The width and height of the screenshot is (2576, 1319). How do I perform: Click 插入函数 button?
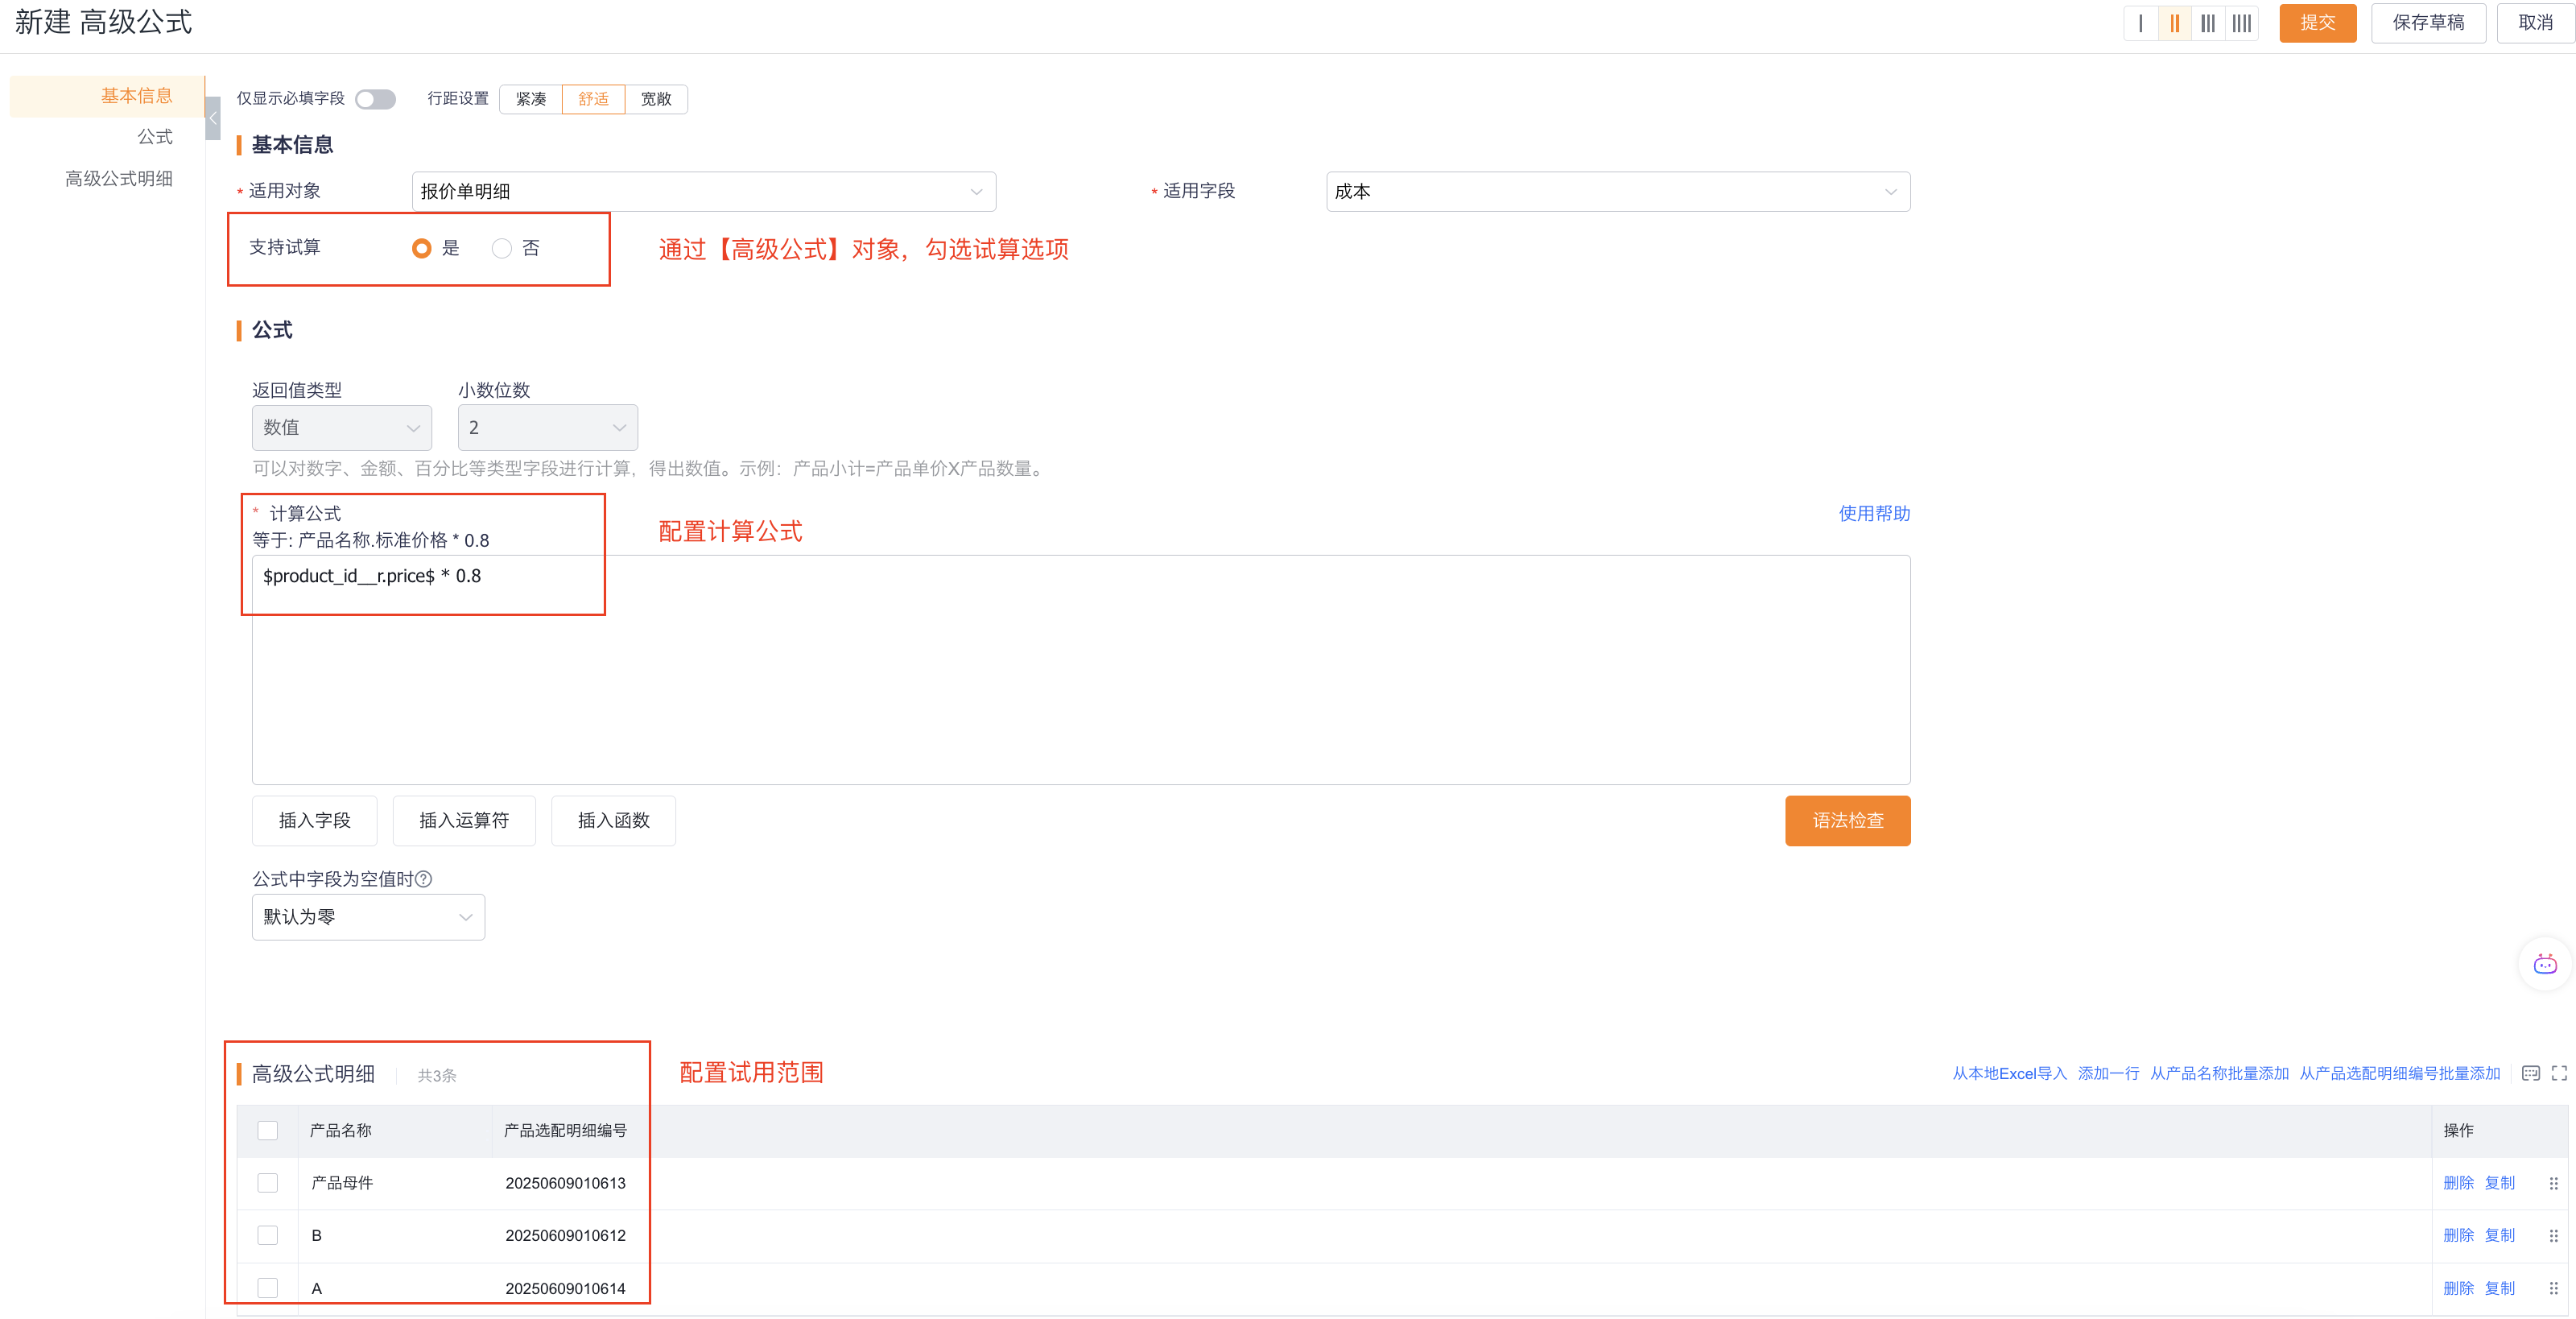coord(613,820)
